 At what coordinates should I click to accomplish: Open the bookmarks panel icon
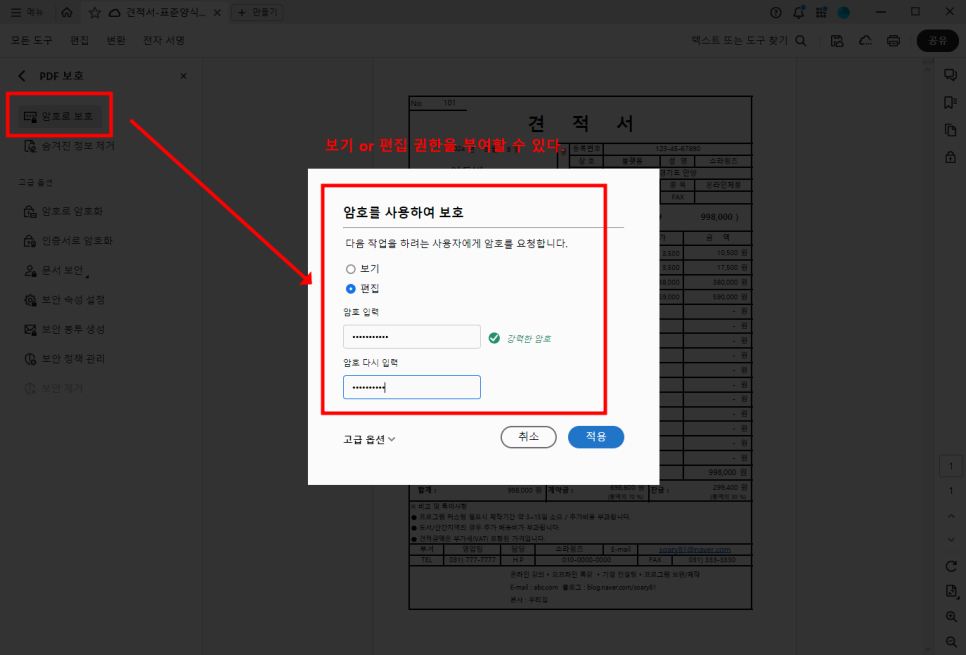pos(951,102)
